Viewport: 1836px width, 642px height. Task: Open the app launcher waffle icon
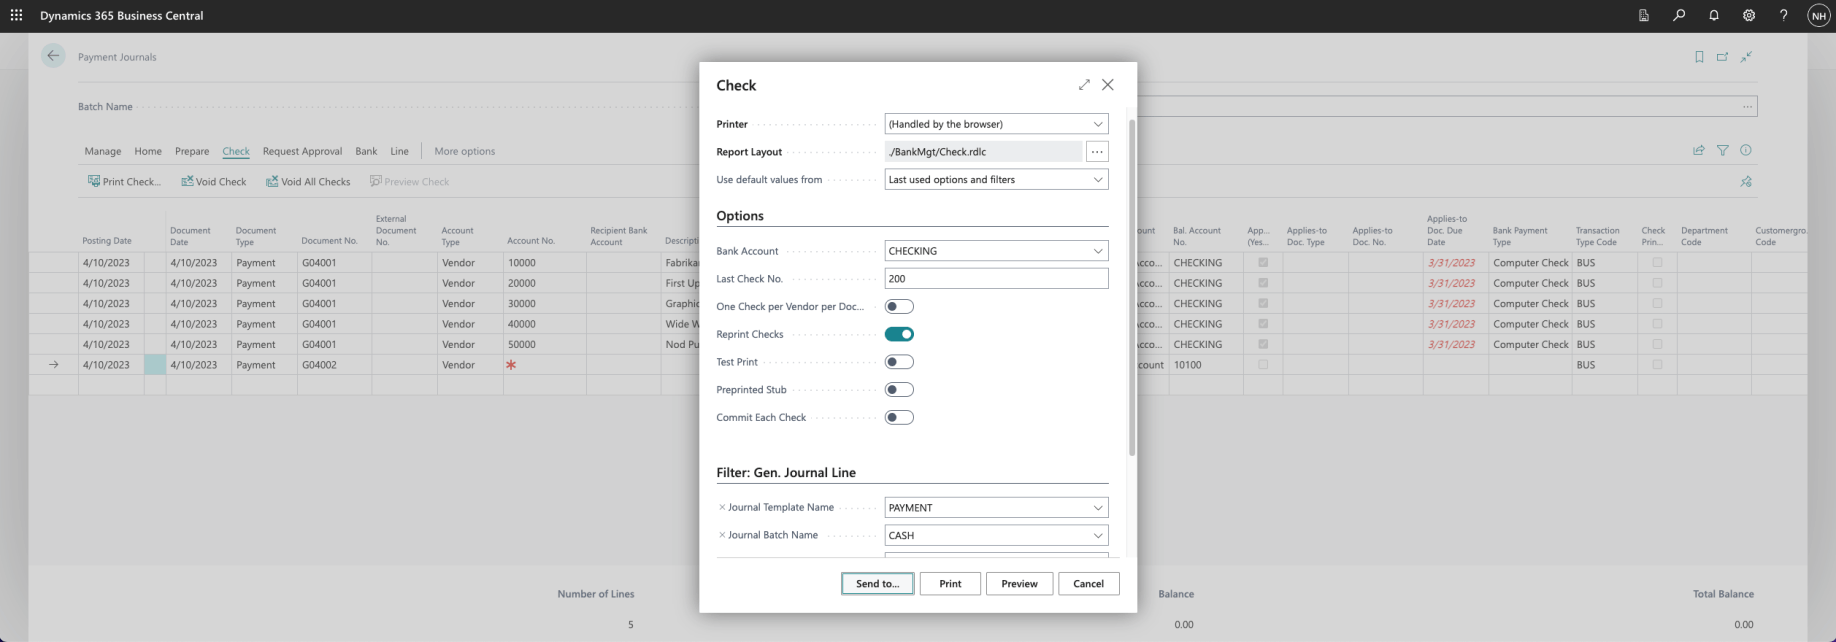coord(16,16)
